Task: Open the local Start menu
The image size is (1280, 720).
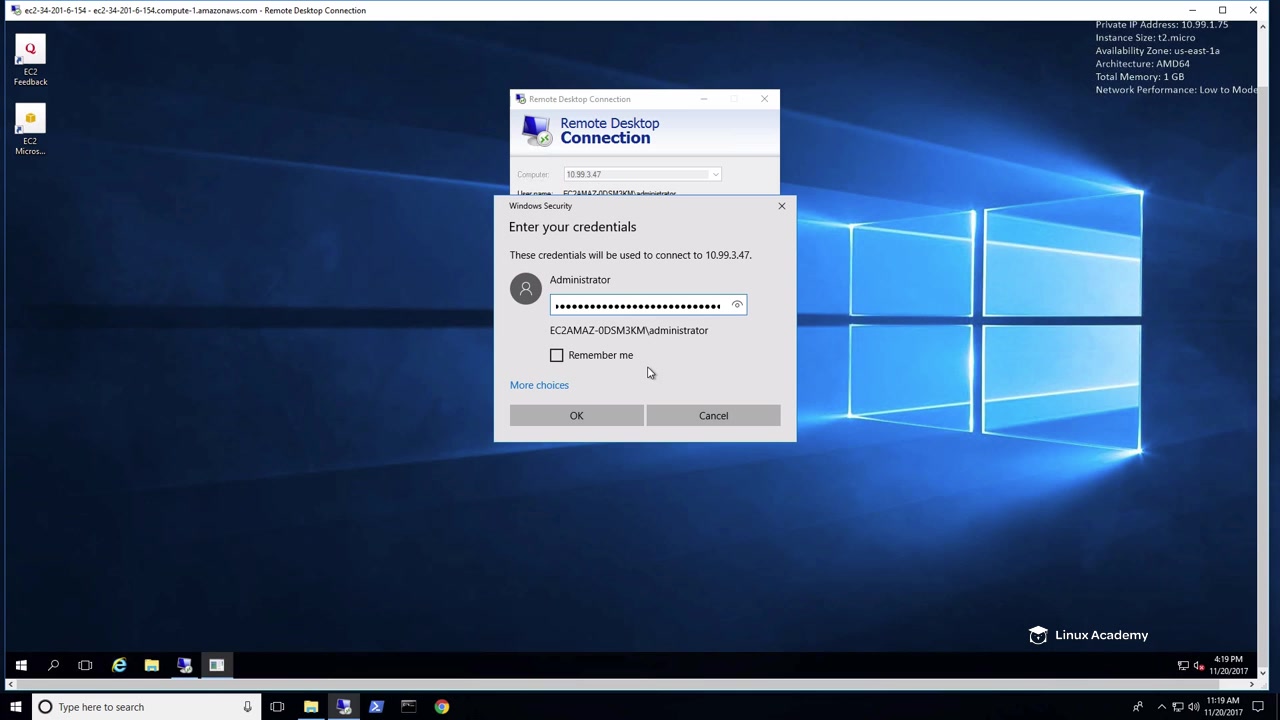Action: pos(15,707)
